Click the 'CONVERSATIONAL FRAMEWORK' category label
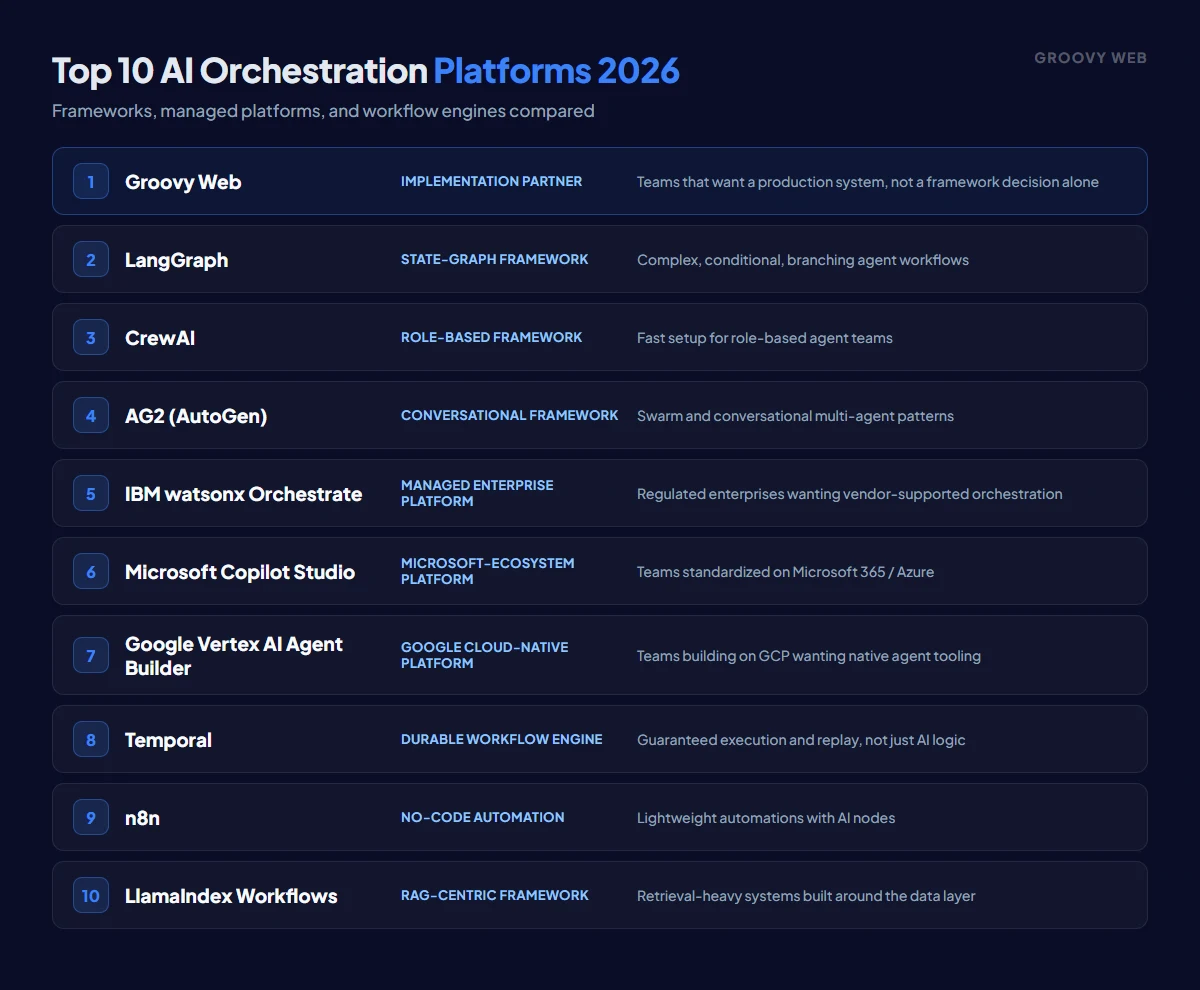This screenshot has height=990, width=1200. 510,415
